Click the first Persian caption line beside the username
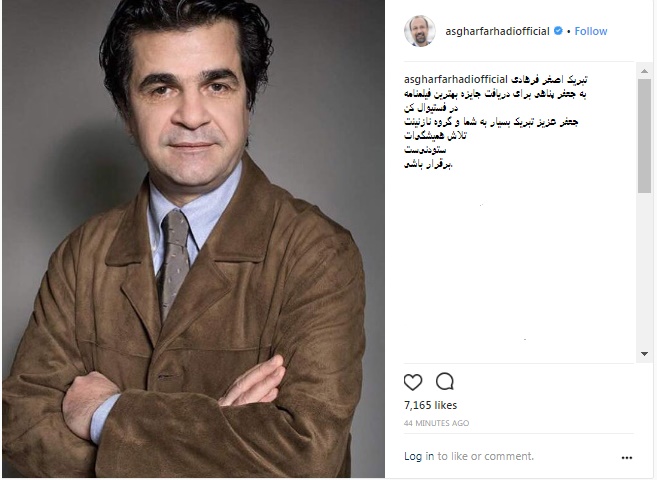 pos(549,79)
